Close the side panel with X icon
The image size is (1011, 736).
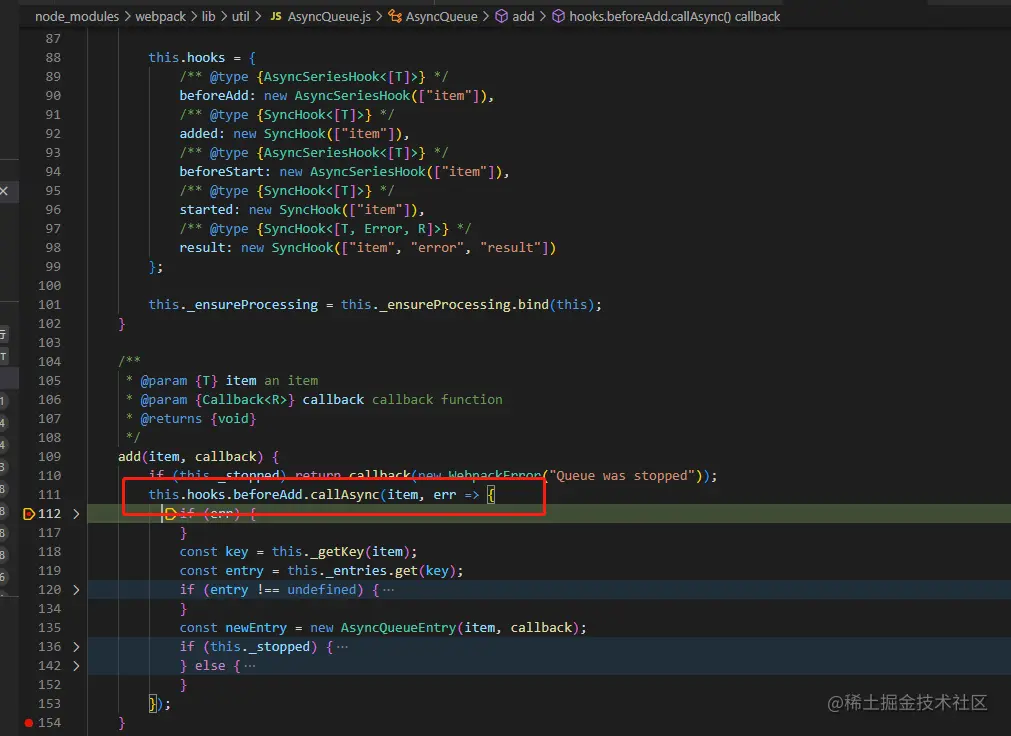tap(4, 190)
